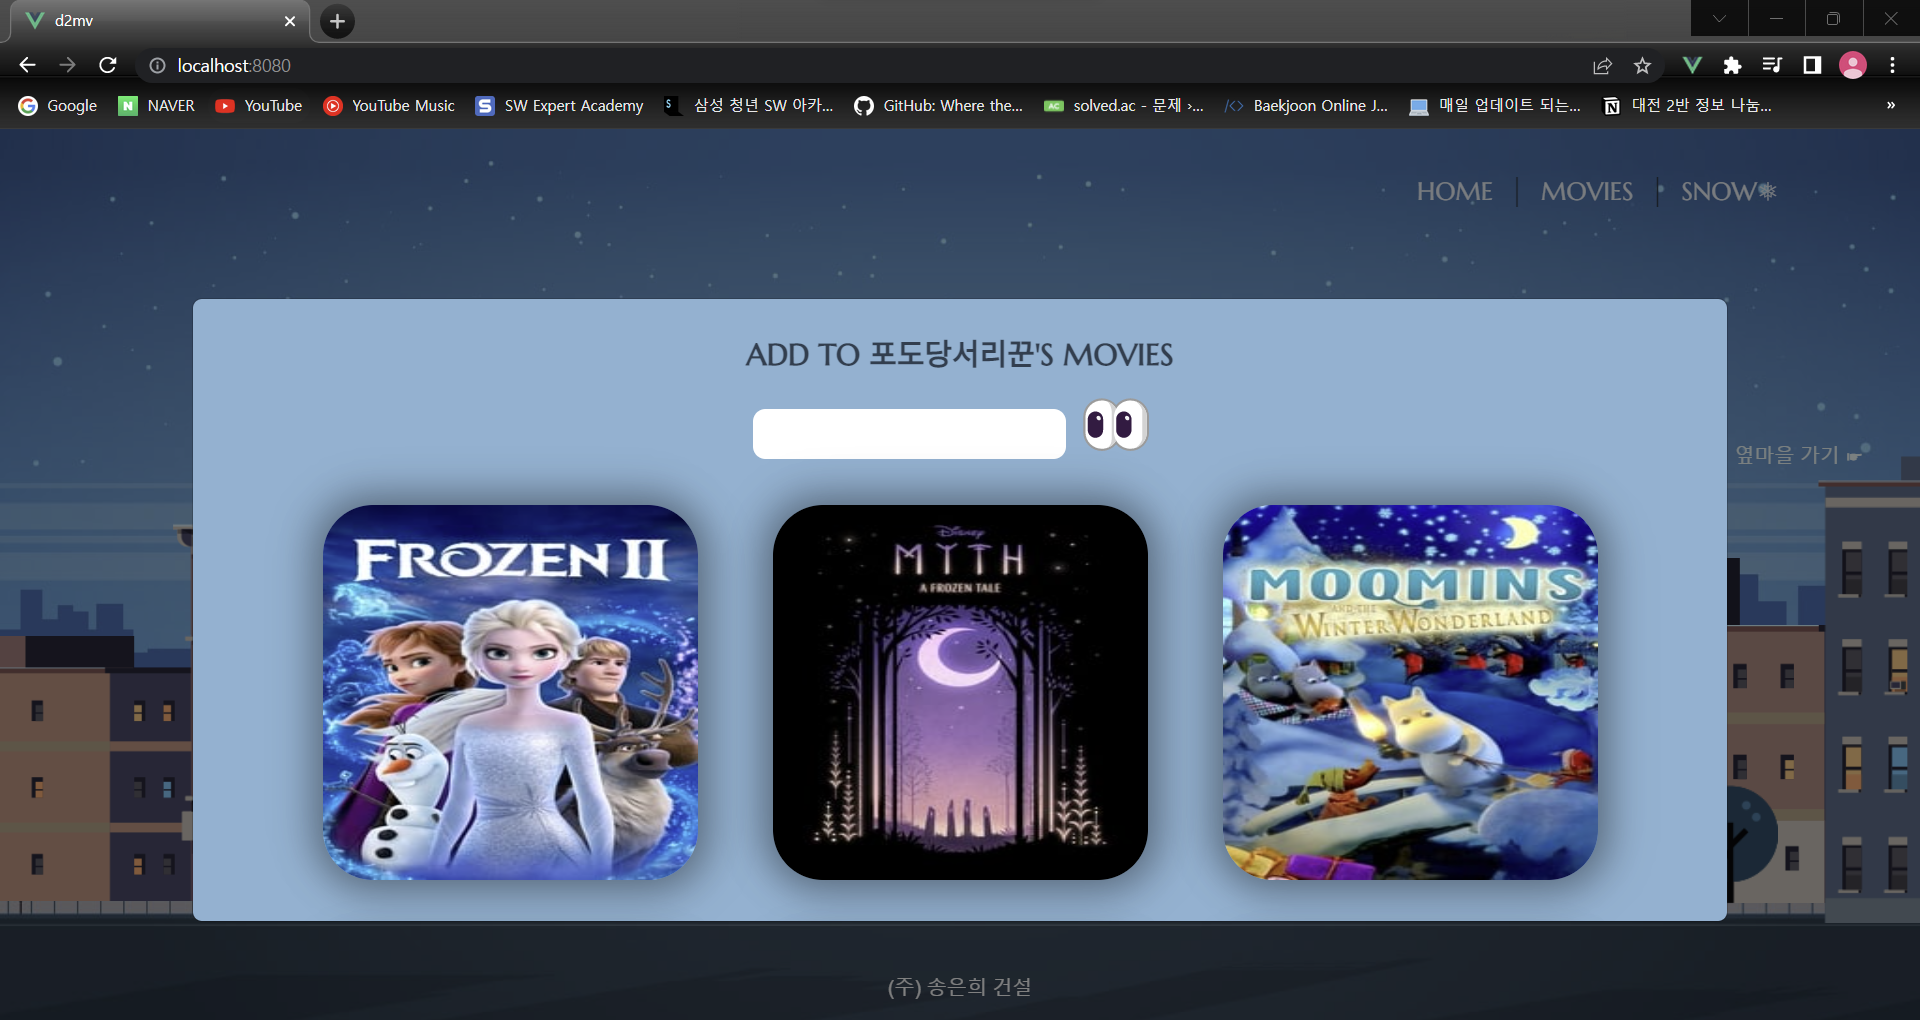Select the share icon in the address bar

click(x=1601, y=65)
